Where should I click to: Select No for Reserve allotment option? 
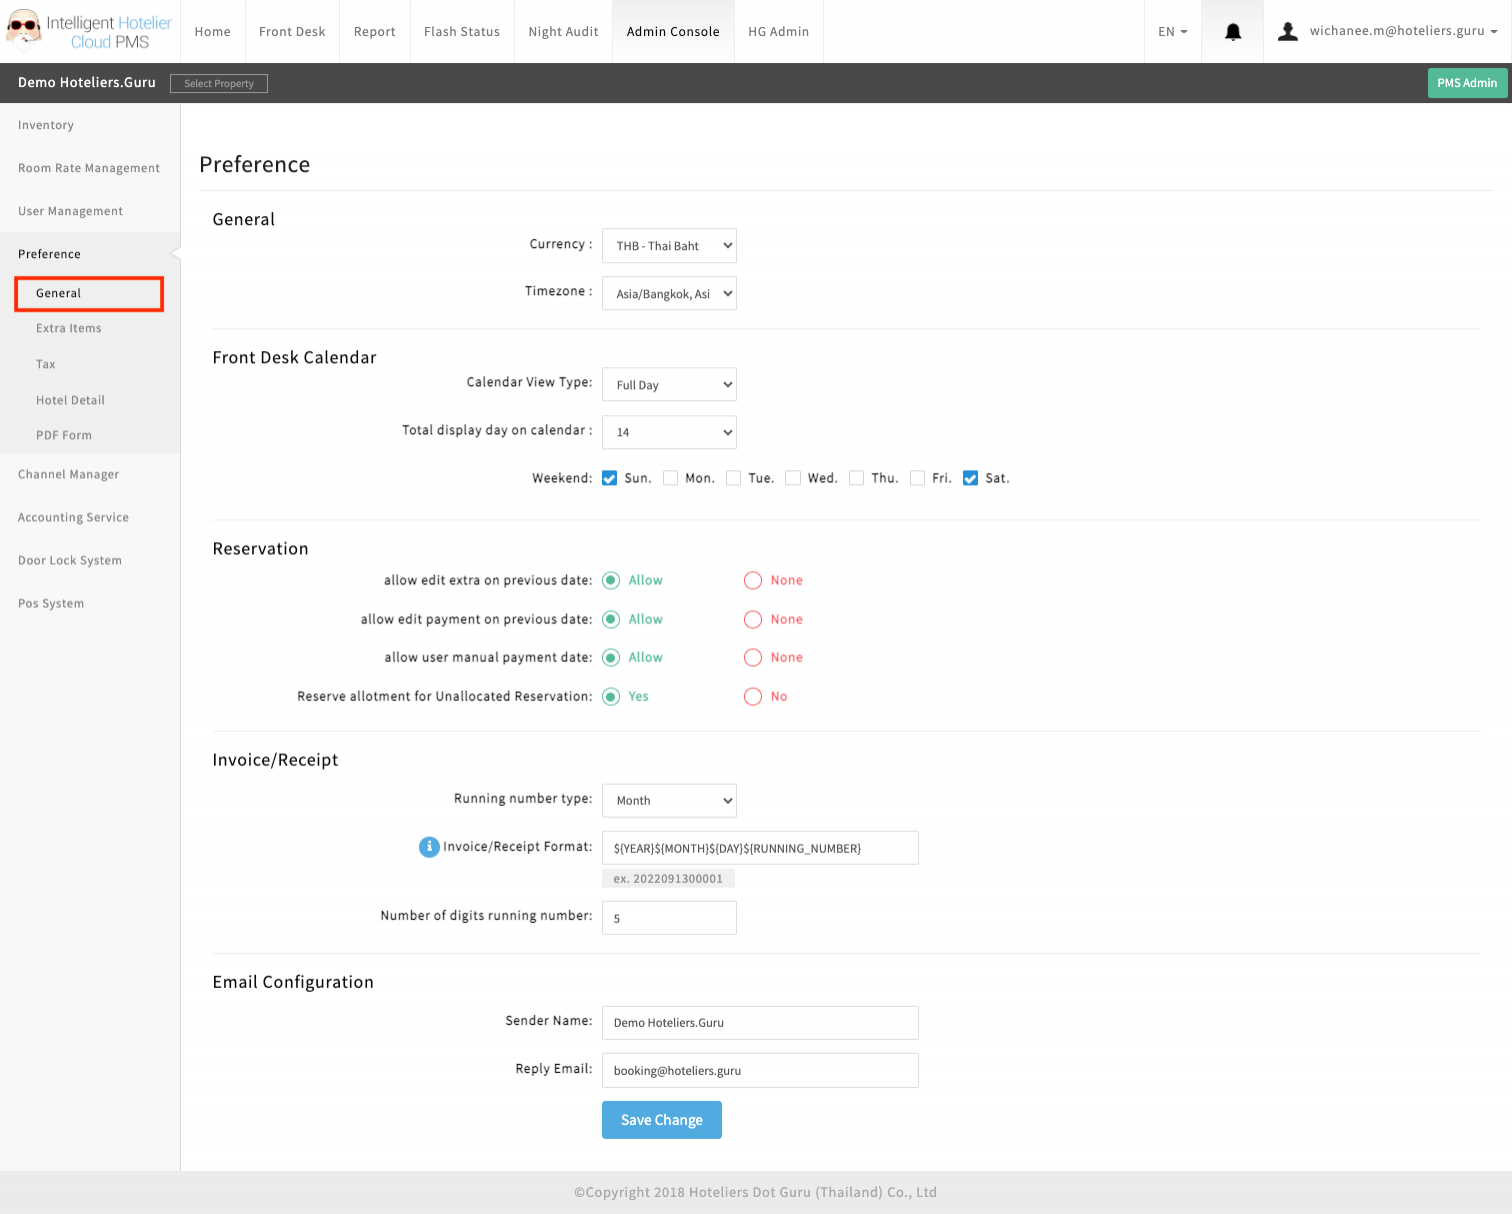pos(753,697)
